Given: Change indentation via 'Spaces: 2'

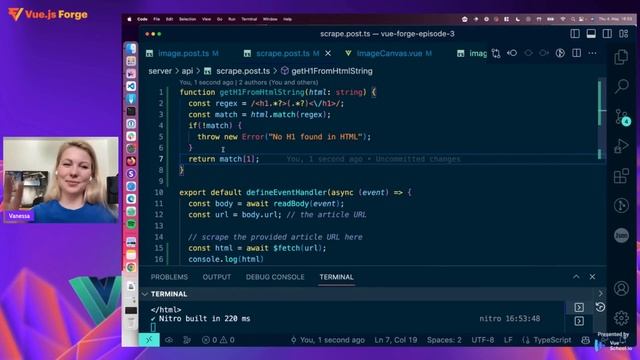Looking at the screenshot, I should (444, 340).
